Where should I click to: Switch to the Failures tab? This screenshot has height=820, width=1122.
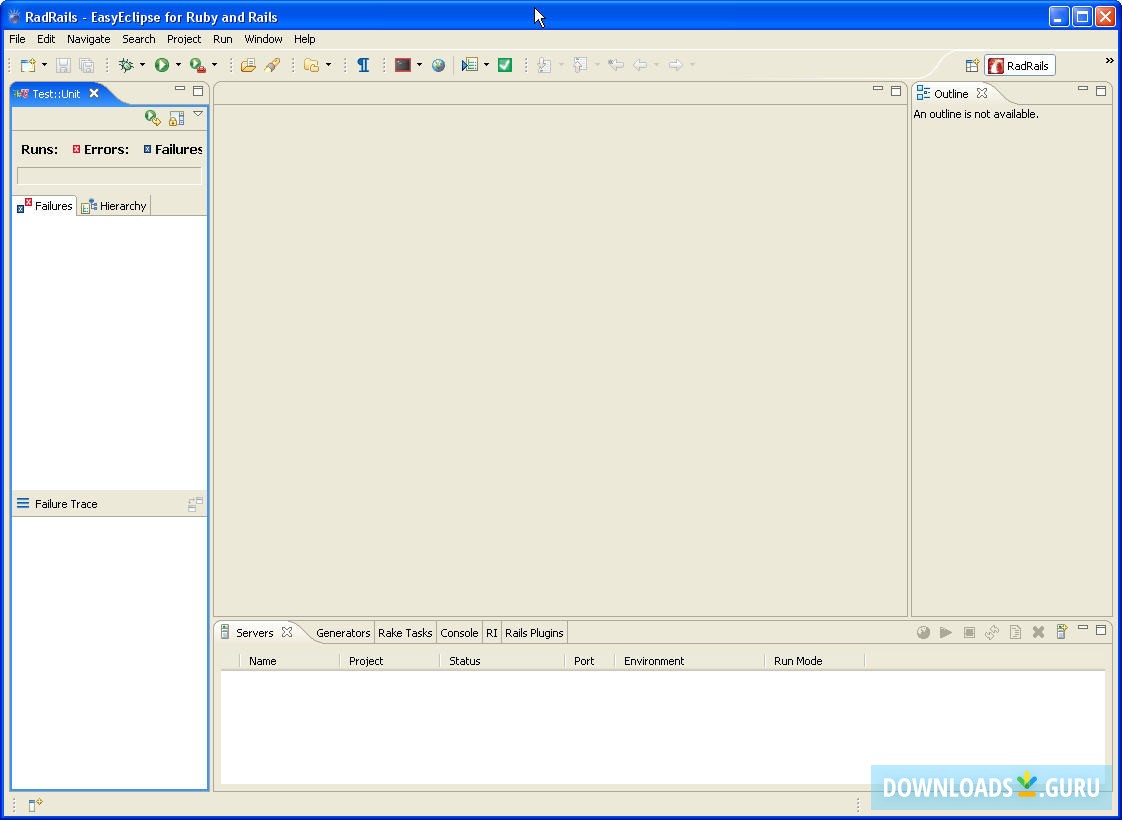[45, 205]
